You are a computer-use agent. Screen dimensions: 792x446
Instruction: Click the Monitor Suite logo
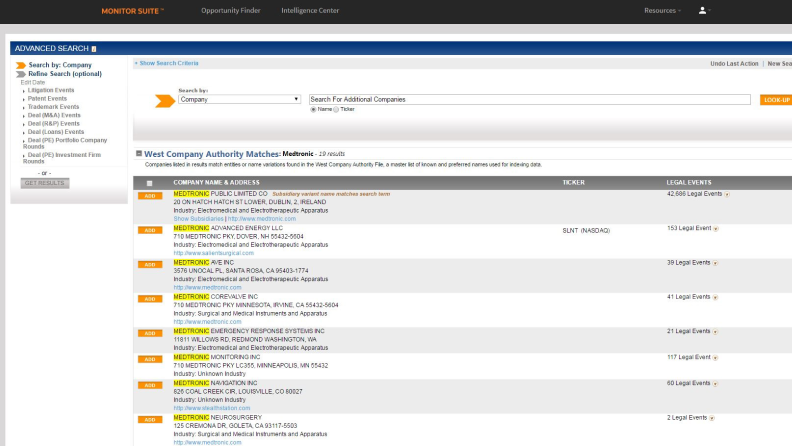(132, 11)
